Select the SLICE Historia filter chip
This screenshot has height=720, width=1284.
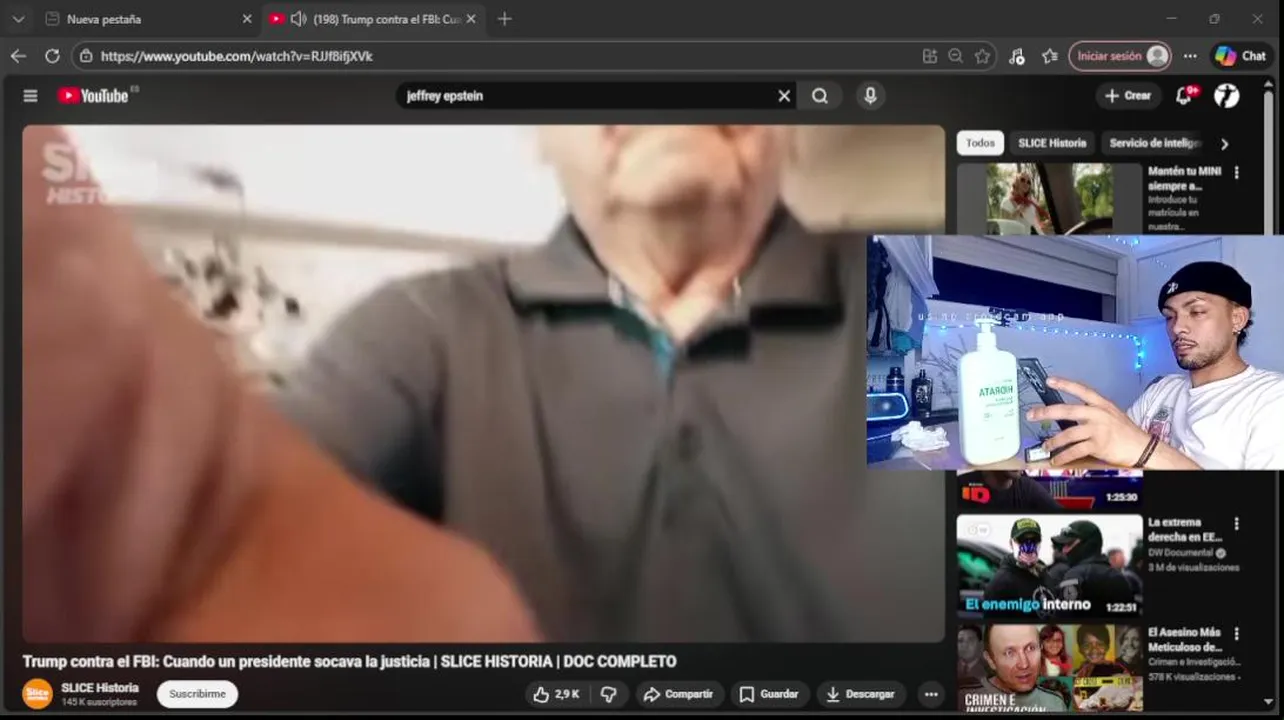[1052, 143]
